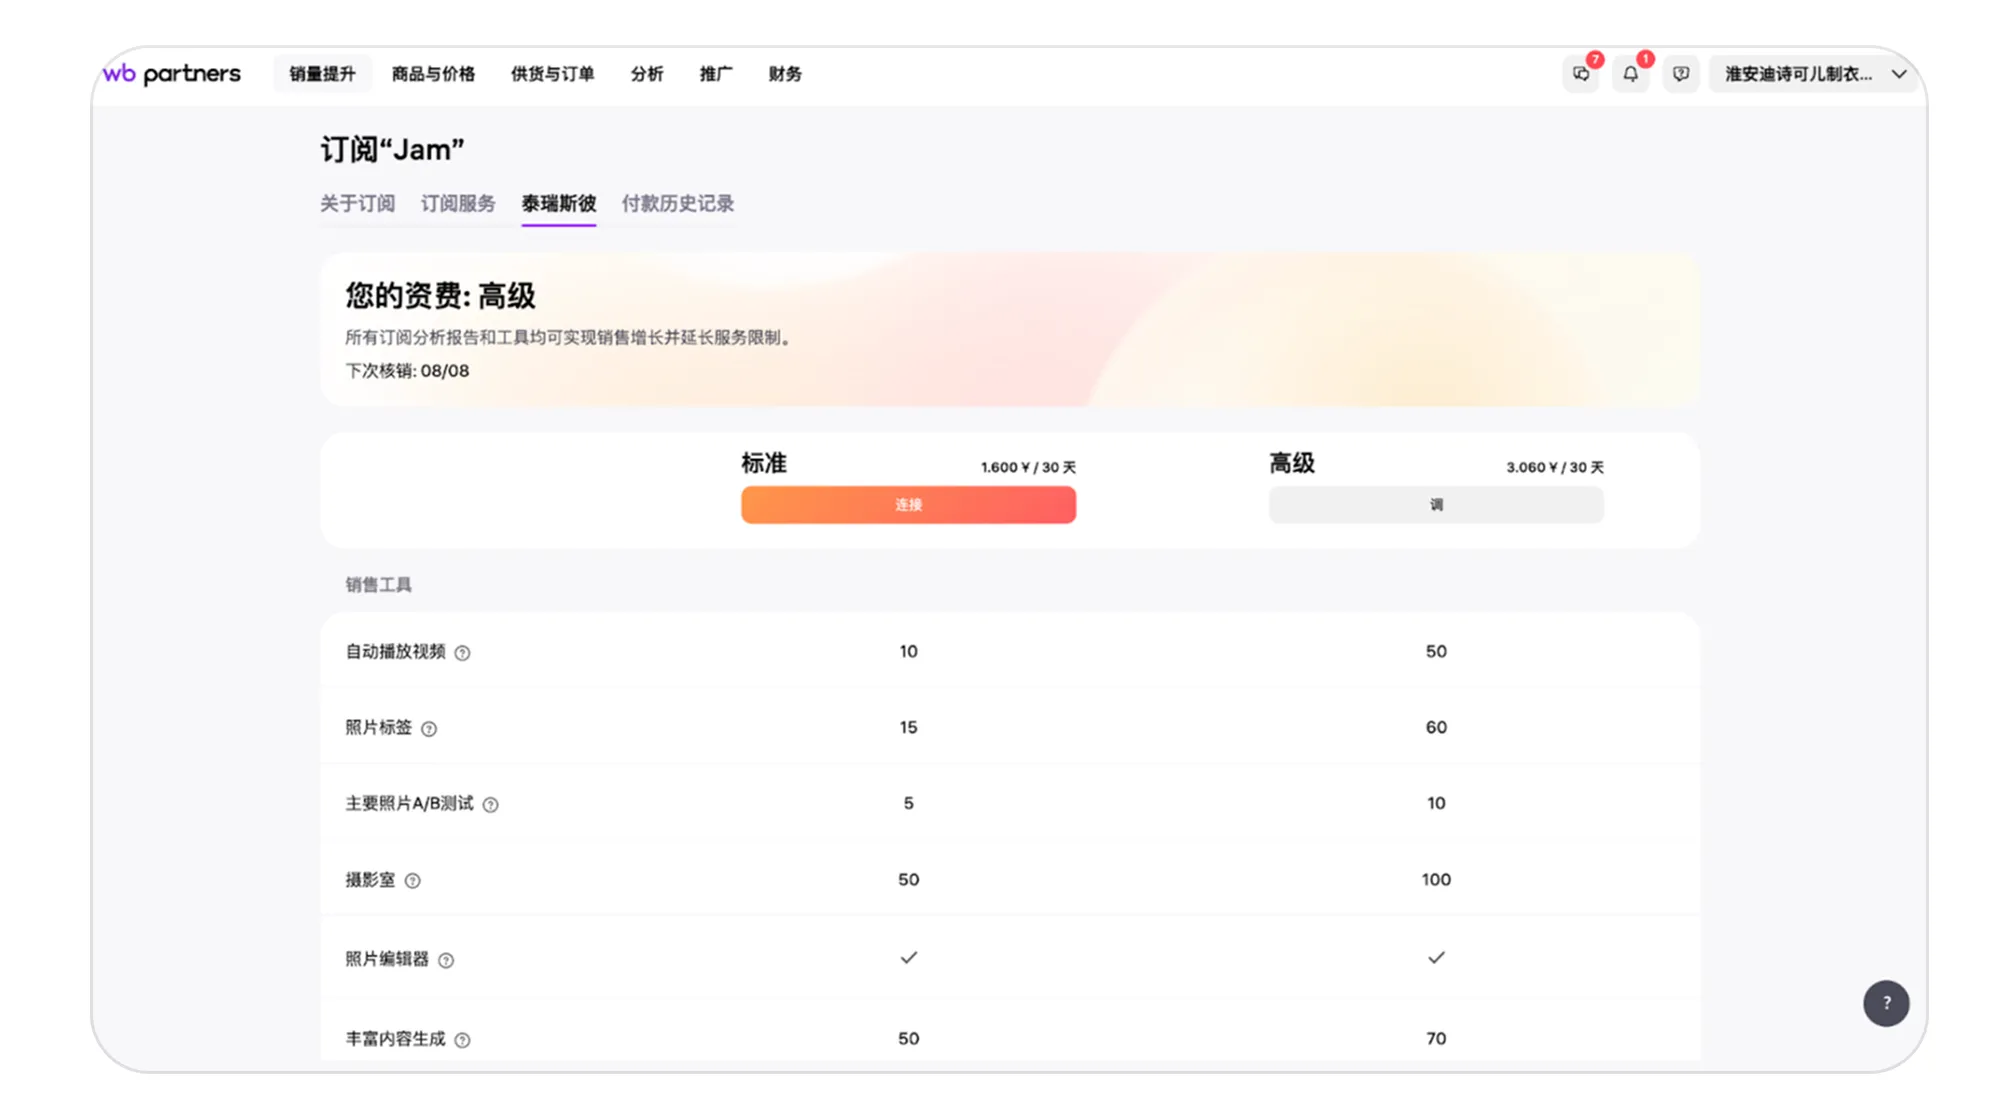Open the 订阅服务 tab
Viewport: 2016px width, 1119px height.
[457, 204]
